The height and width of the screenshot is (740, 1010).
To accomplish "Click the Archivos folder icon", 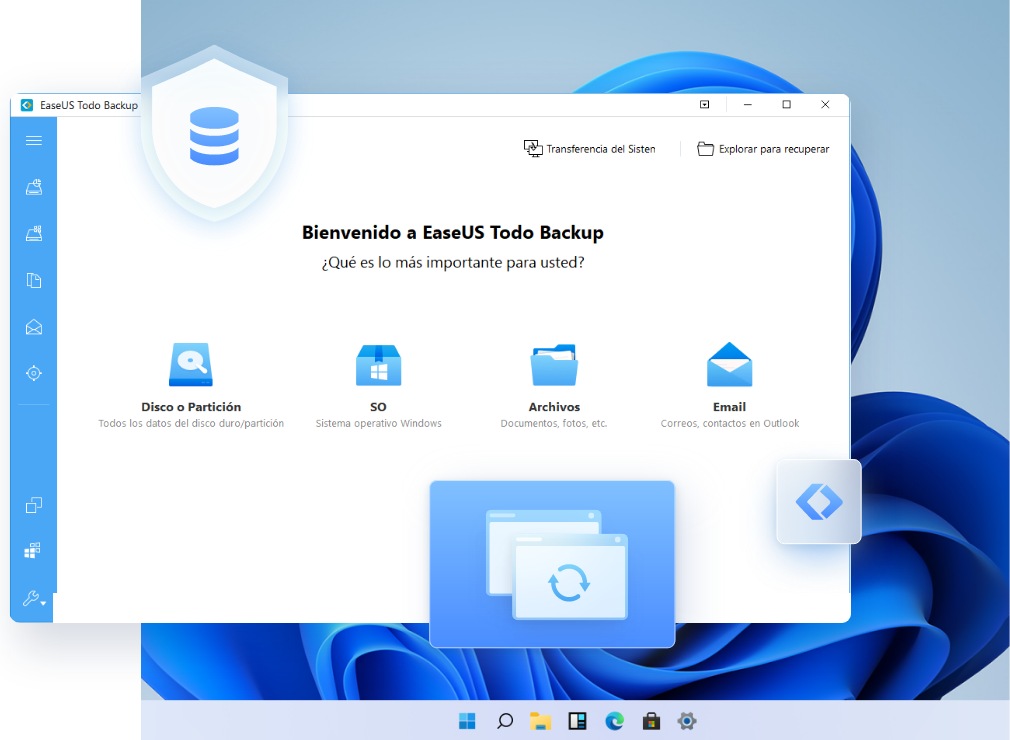I will (x=554, y=365).
